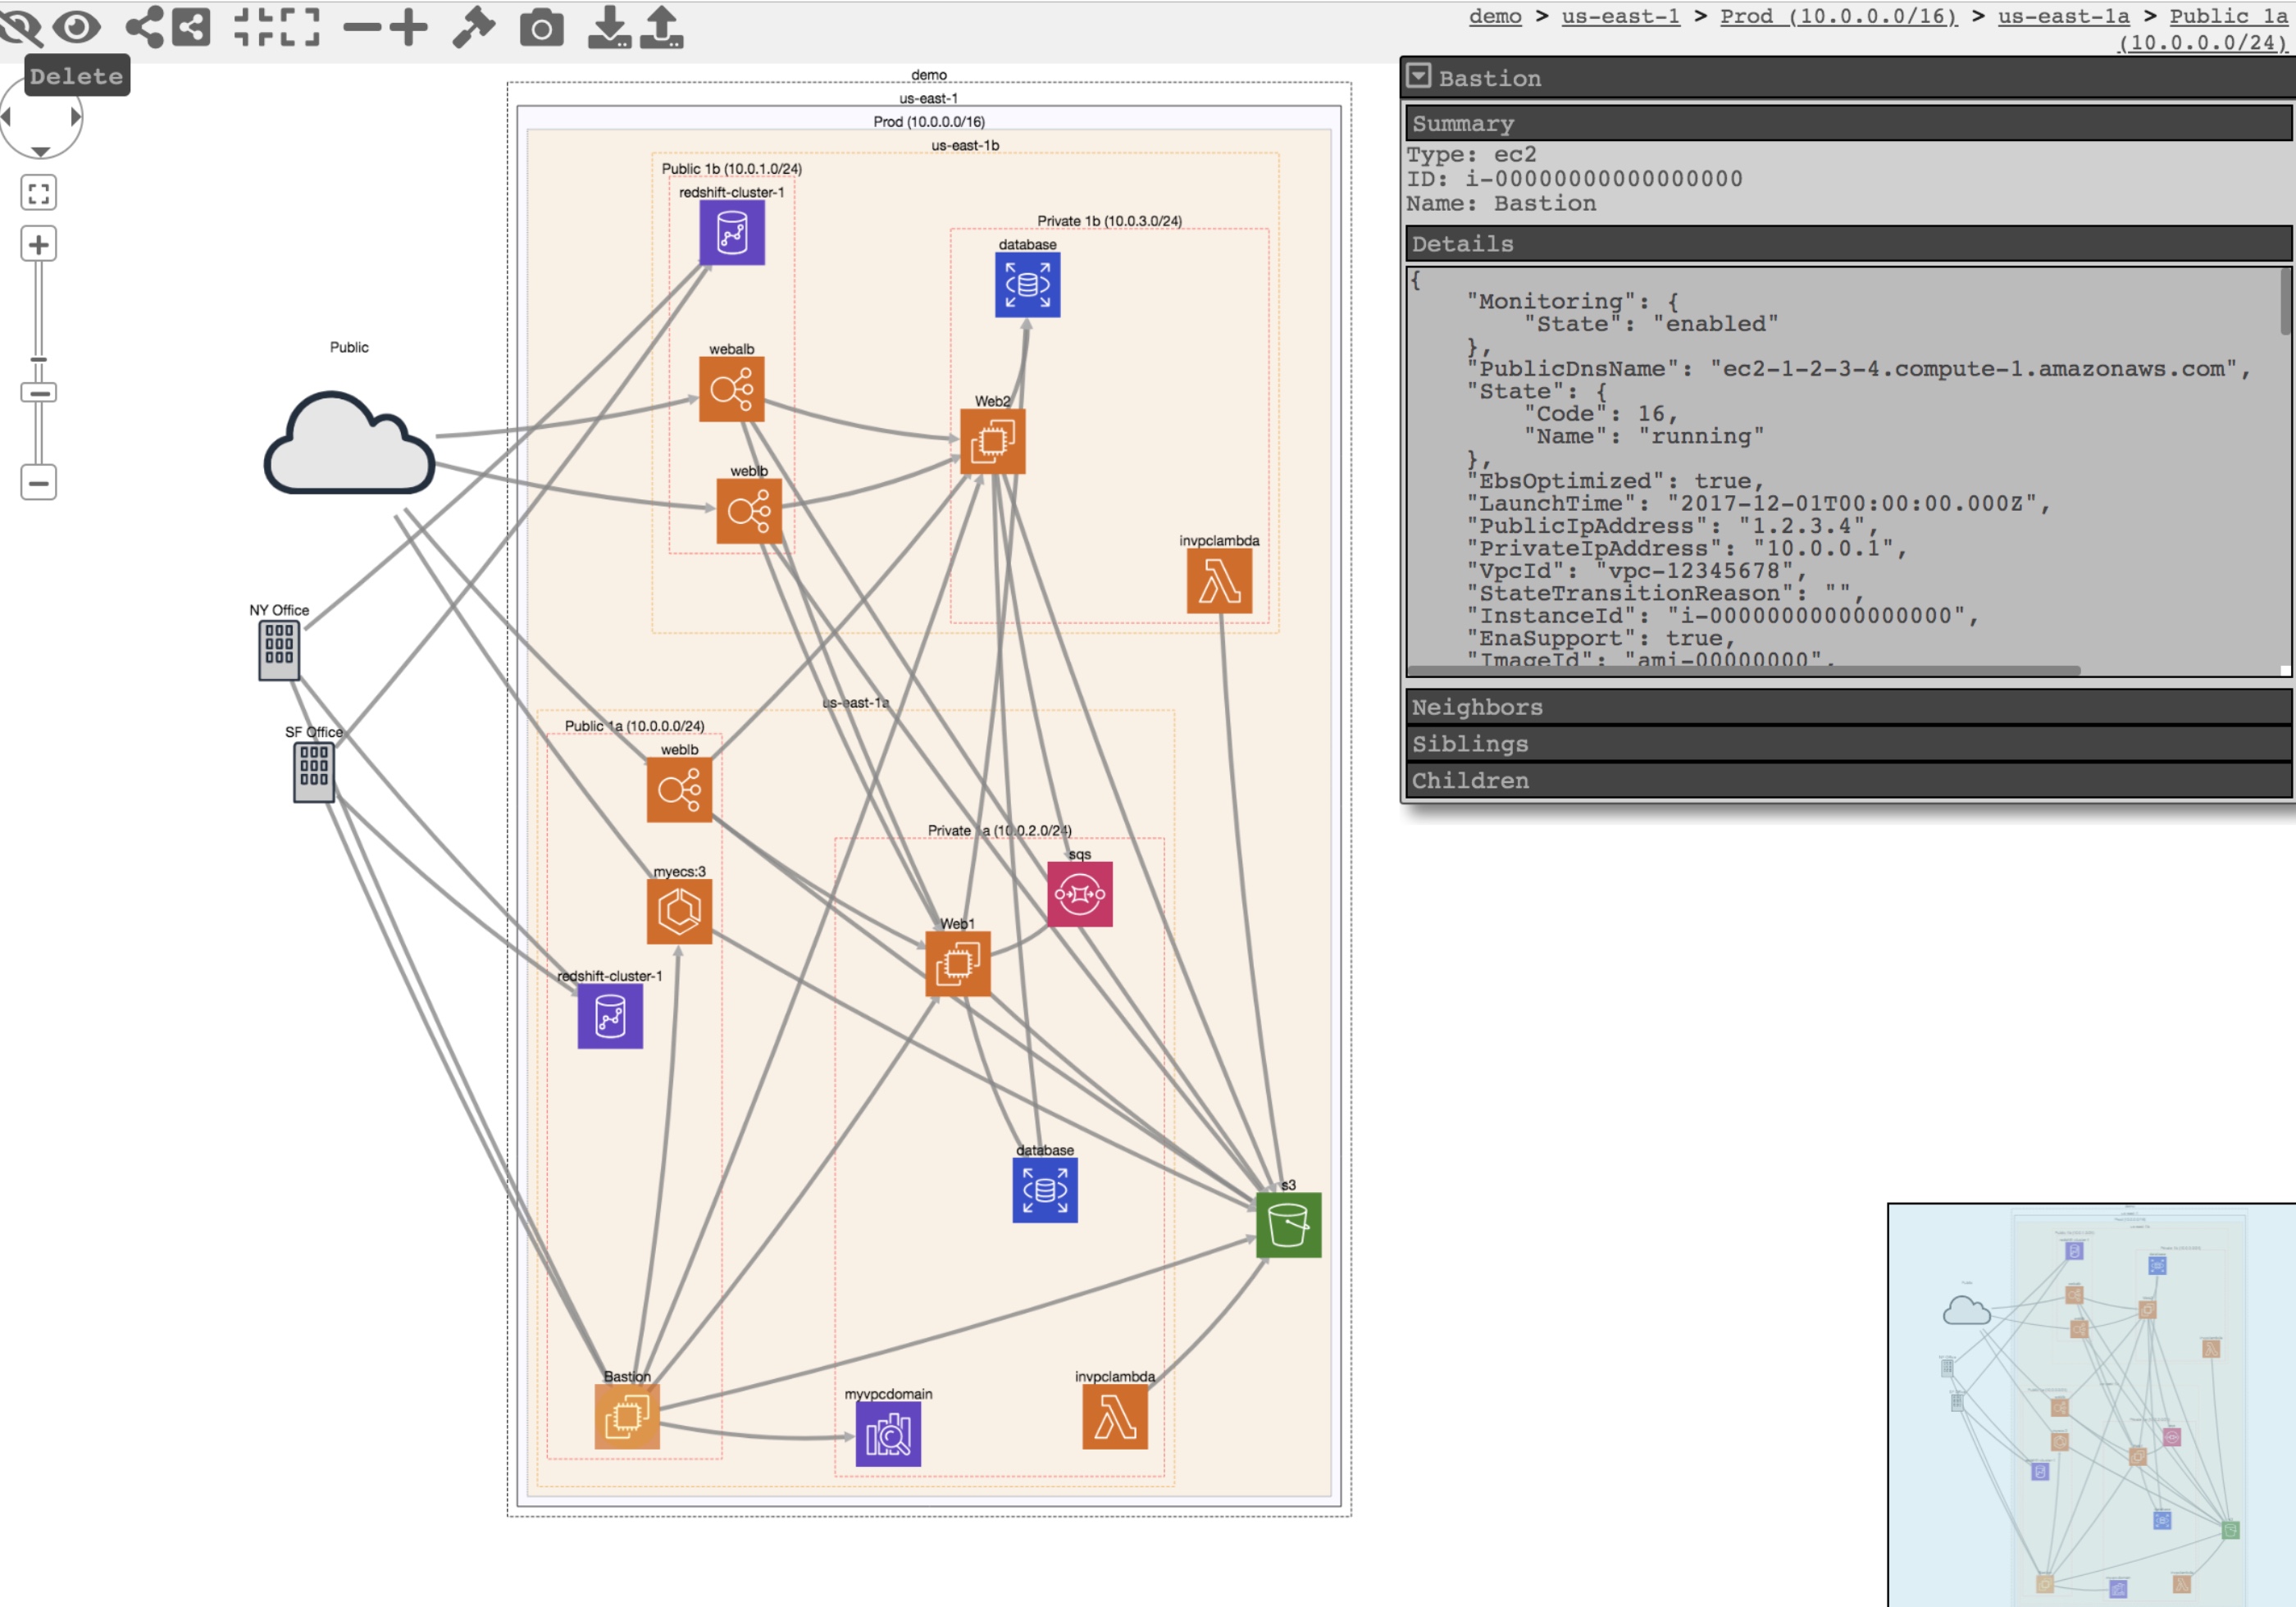The width and height of the screenshot is (2296, 1607).
Task: Collapse the Bastion panel via its arrow
Action: (1419, 75)
